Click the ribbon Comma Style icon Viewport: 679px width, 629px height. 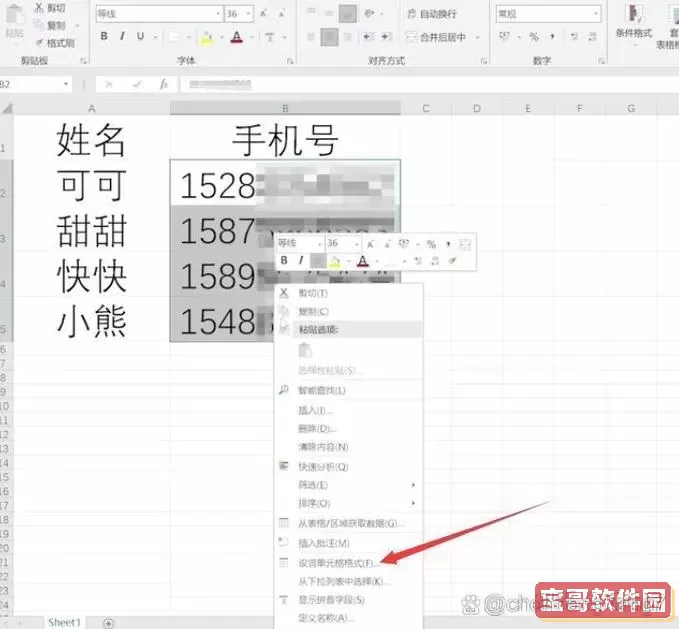(552, 37)
